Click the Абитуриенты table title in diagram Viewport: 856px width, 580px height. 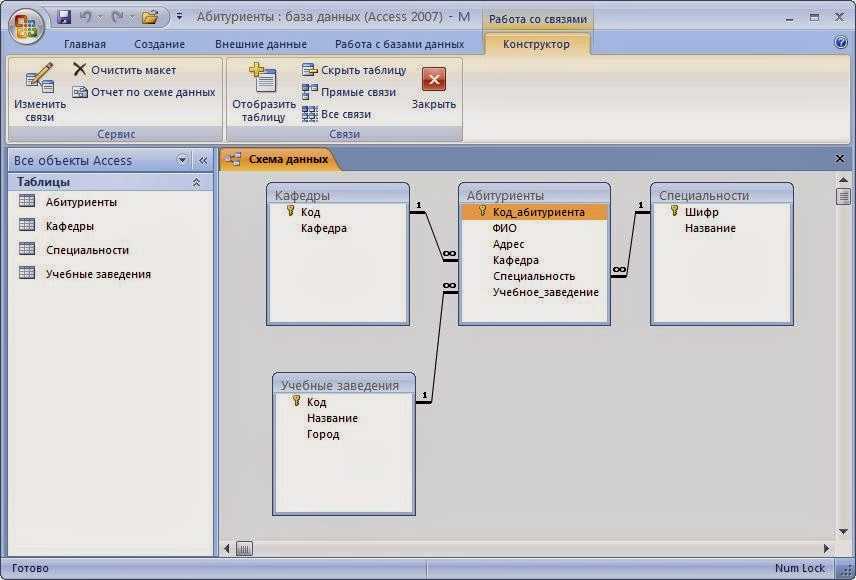tap(534, 195)
